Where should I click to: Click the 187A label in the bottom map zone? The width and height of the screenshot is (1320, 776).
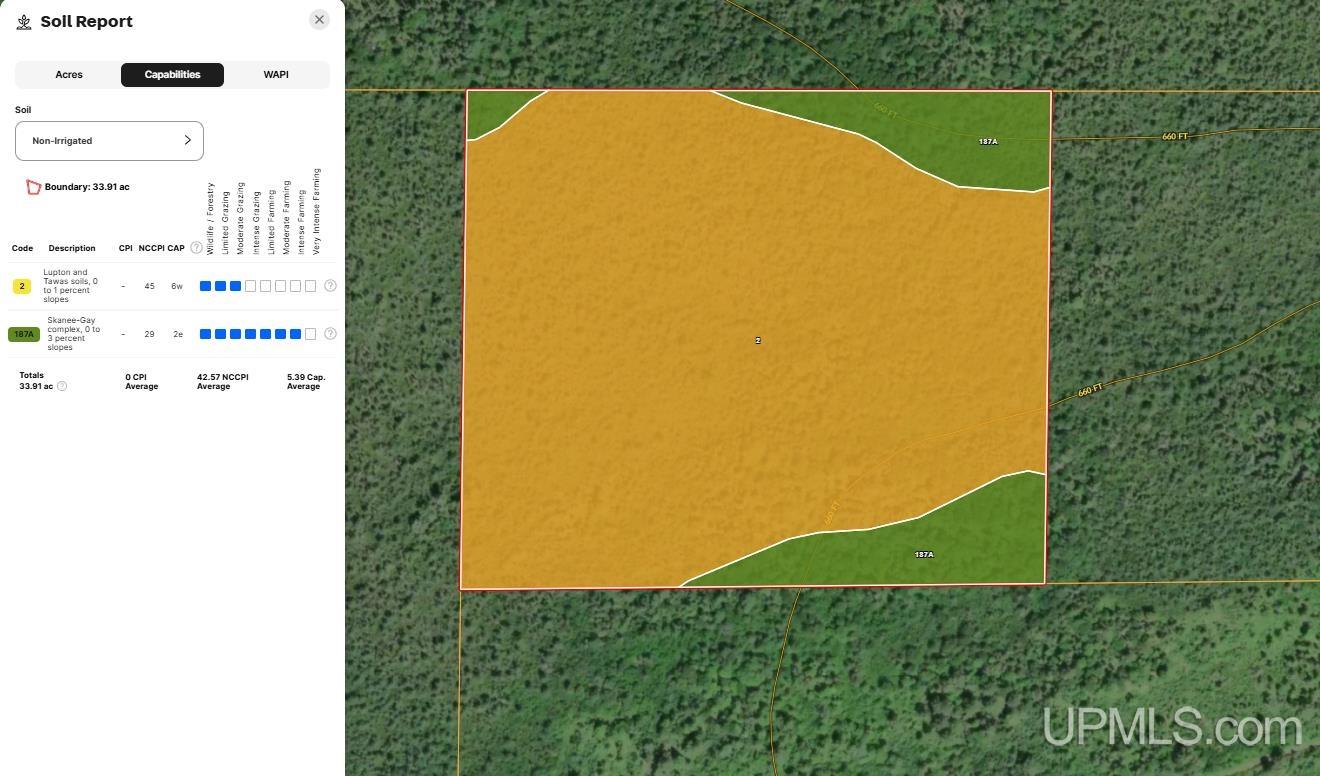click(x=924, y=554)
